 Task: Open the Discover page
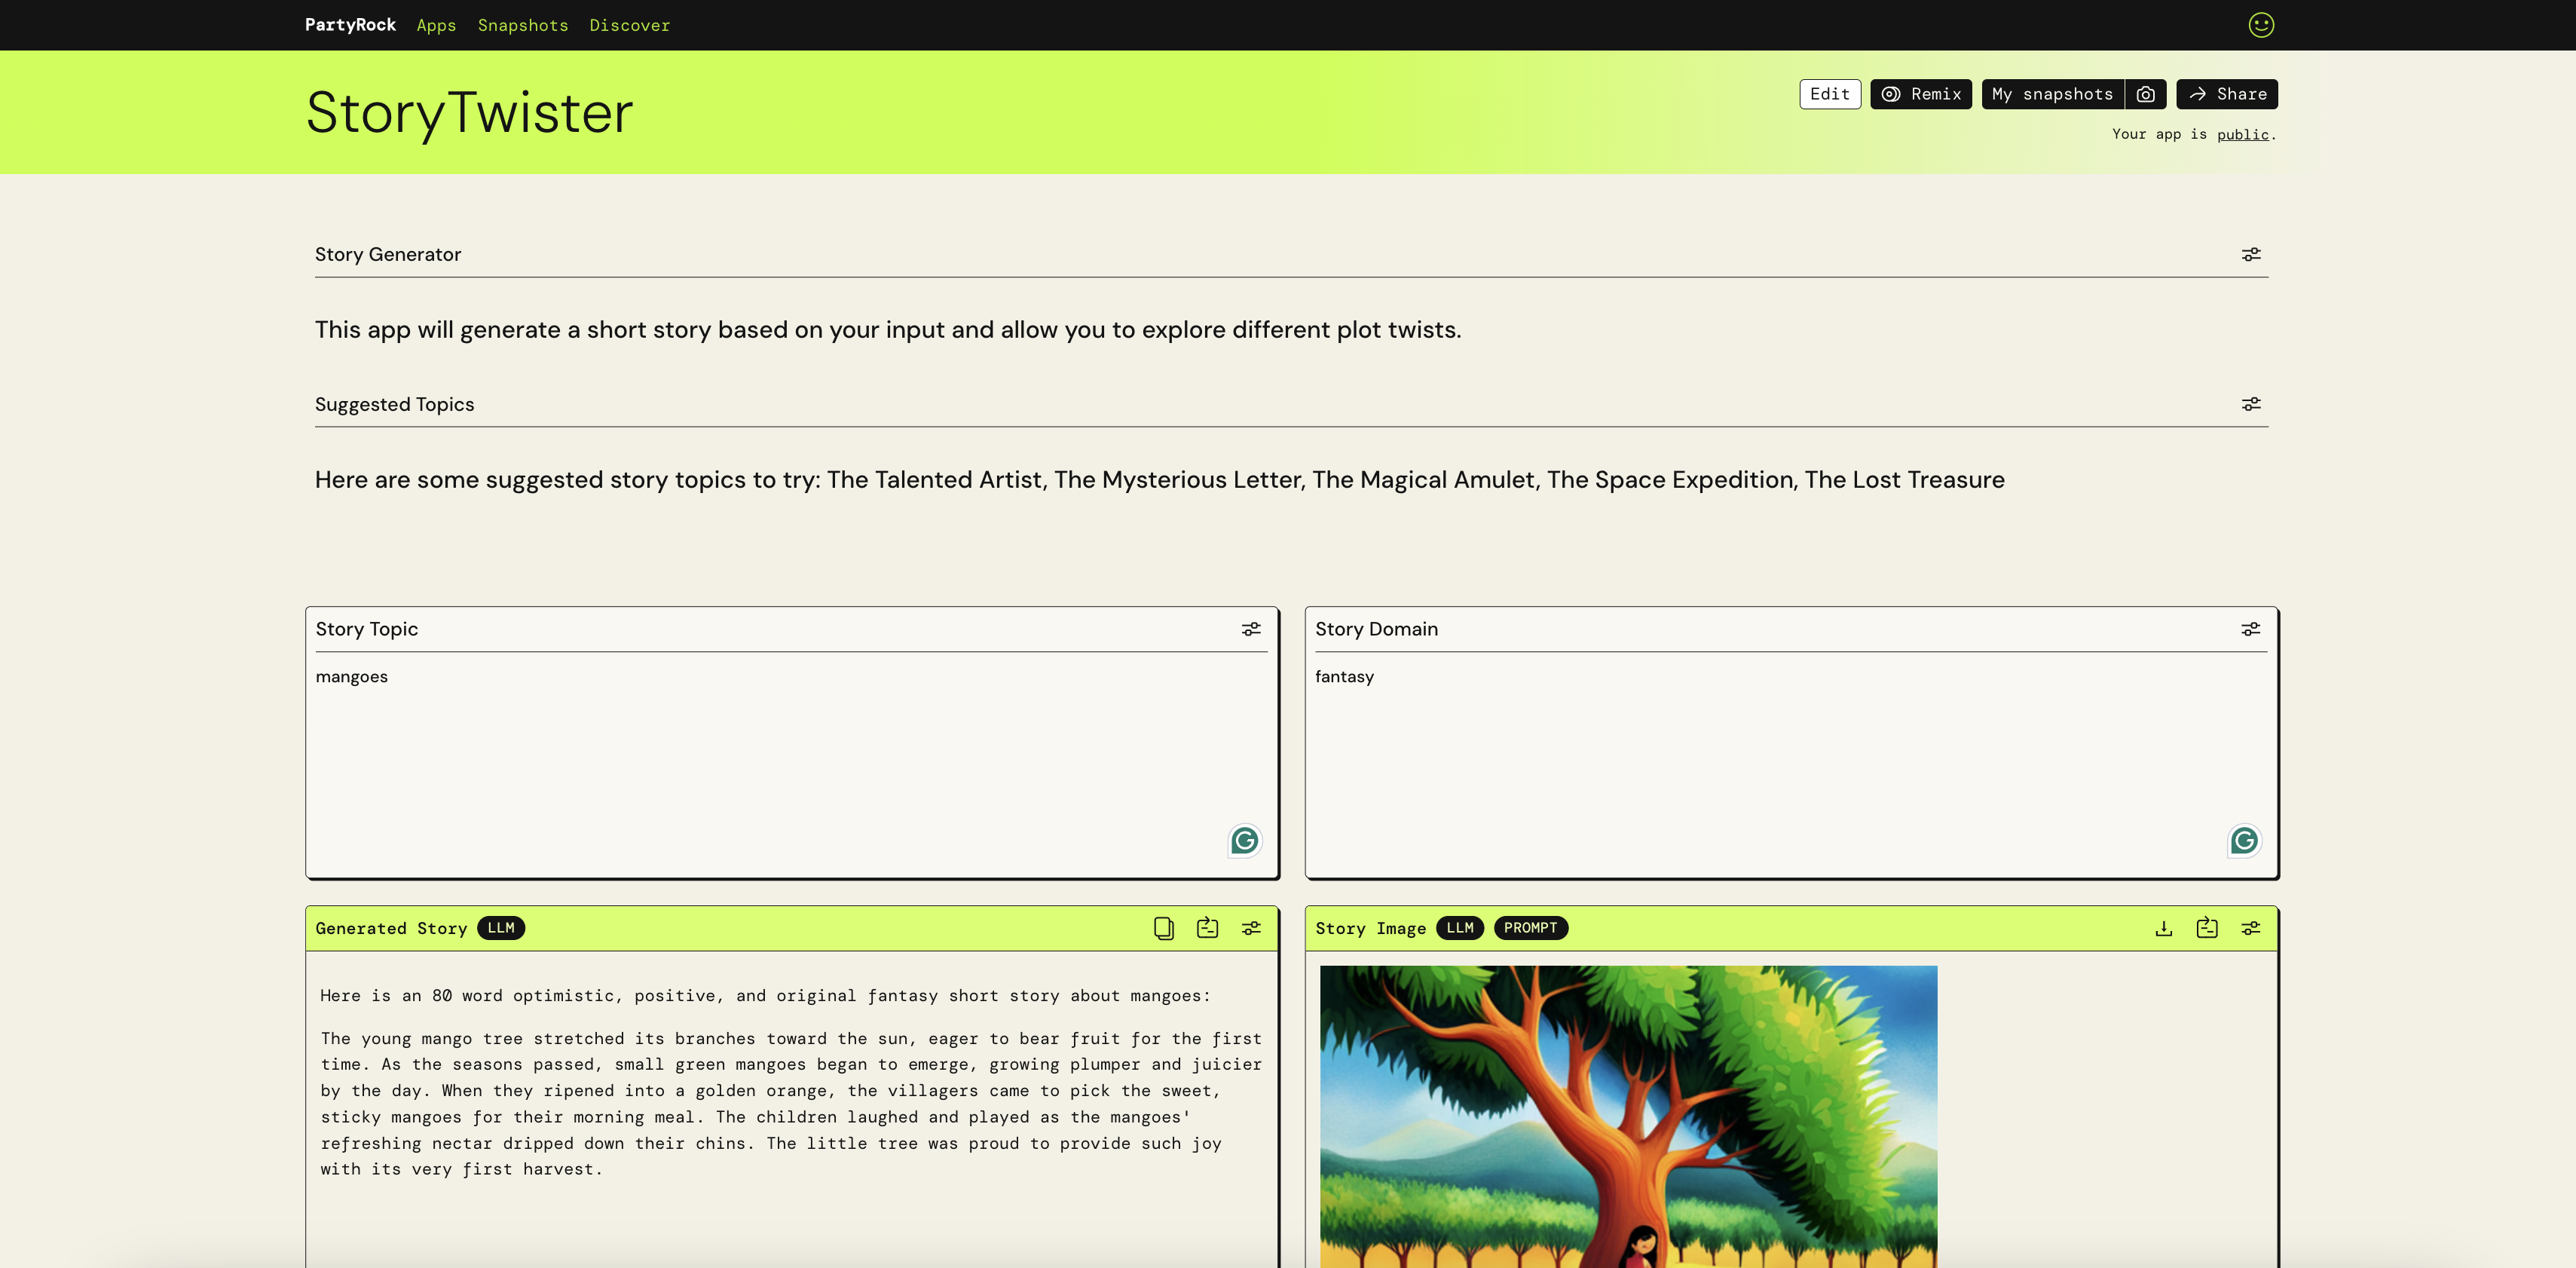click(x=629, y=25)
